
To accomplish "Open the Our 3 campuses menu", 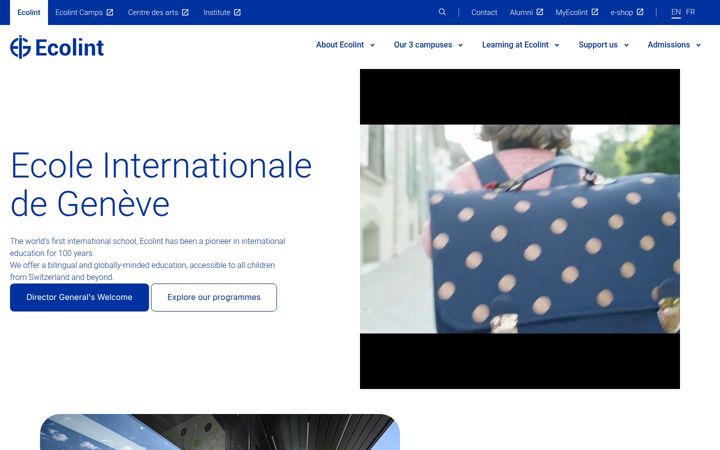I will tap(423, 45).
